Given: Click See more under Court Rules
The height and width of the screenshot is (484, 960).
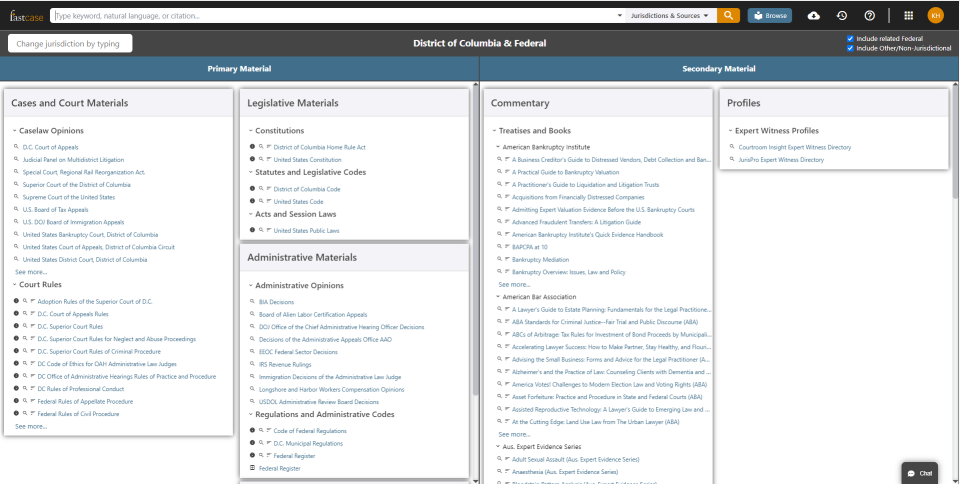Looking at the screenshot, I should [31, 426].
